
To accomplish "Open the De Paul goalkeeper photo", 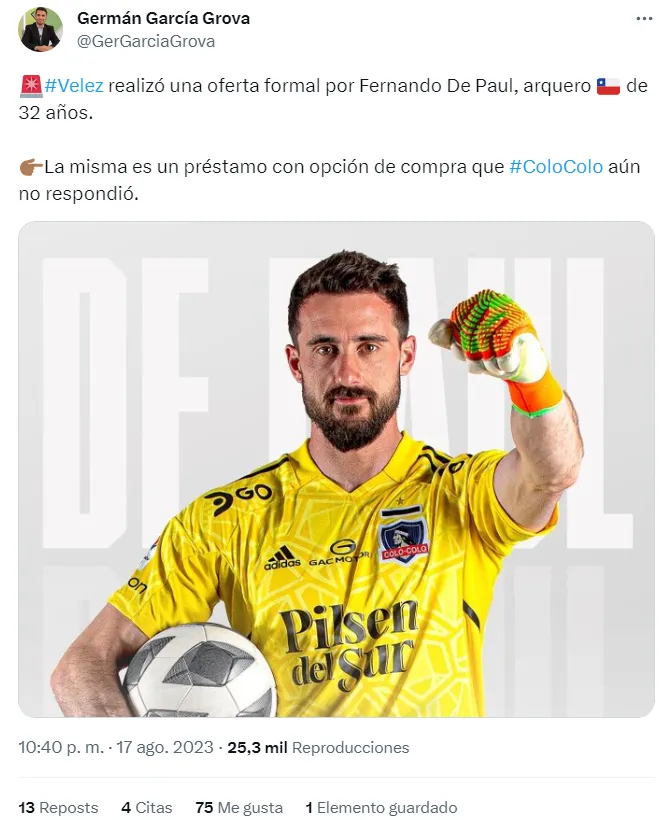I will coord(336,469).
